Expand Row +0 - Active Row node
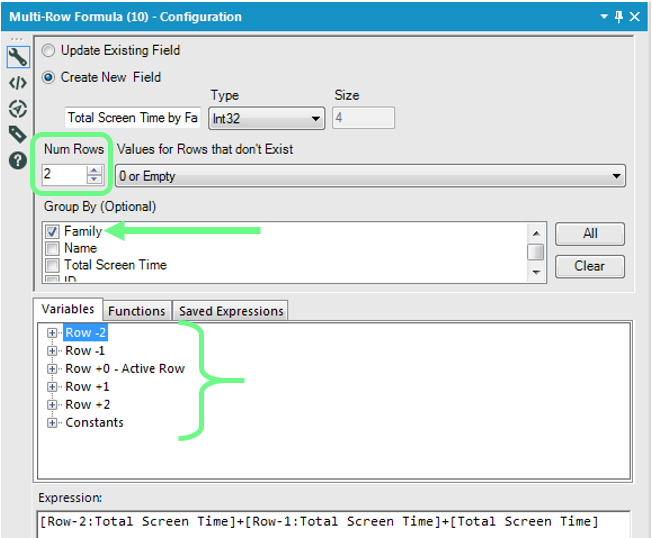The image size is (652, 538). tap(52, 369)
